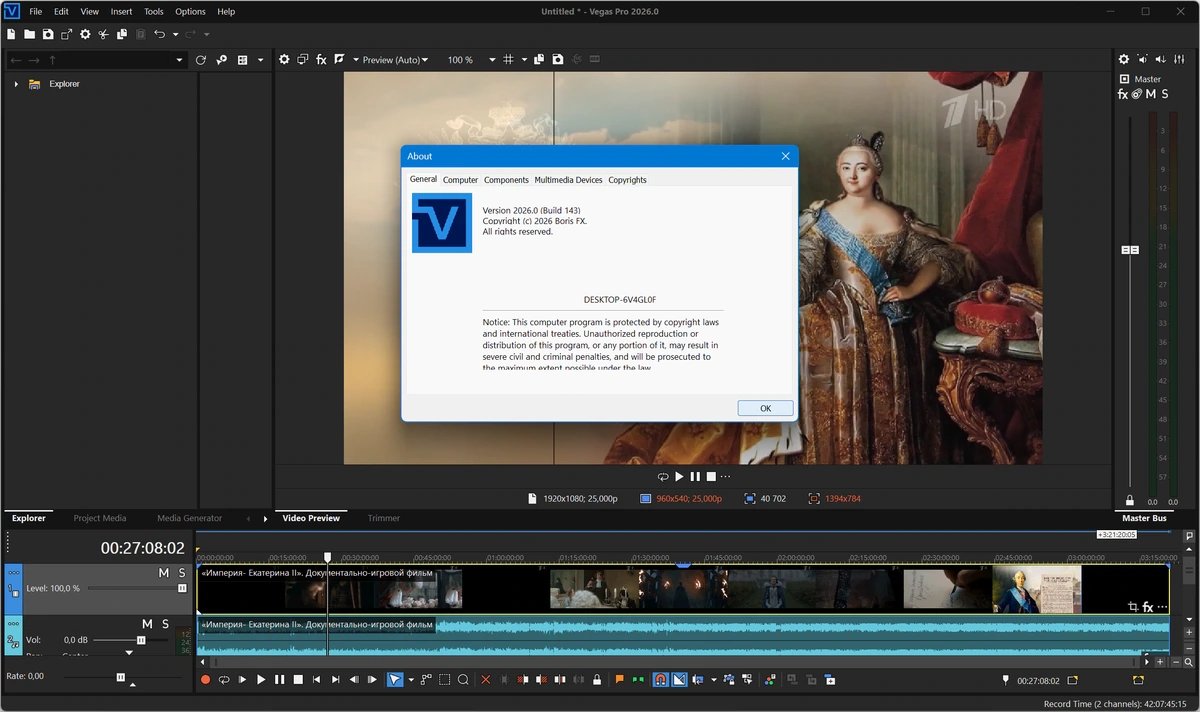Copy preview snapshot to clipboard

tap(539, 60)
